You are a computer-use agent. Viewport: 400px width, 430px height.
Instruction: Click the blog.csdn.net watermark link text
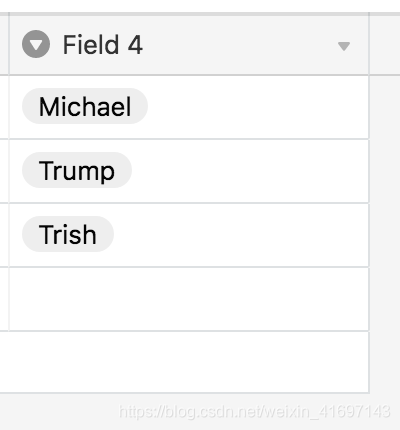pos(255,412)
